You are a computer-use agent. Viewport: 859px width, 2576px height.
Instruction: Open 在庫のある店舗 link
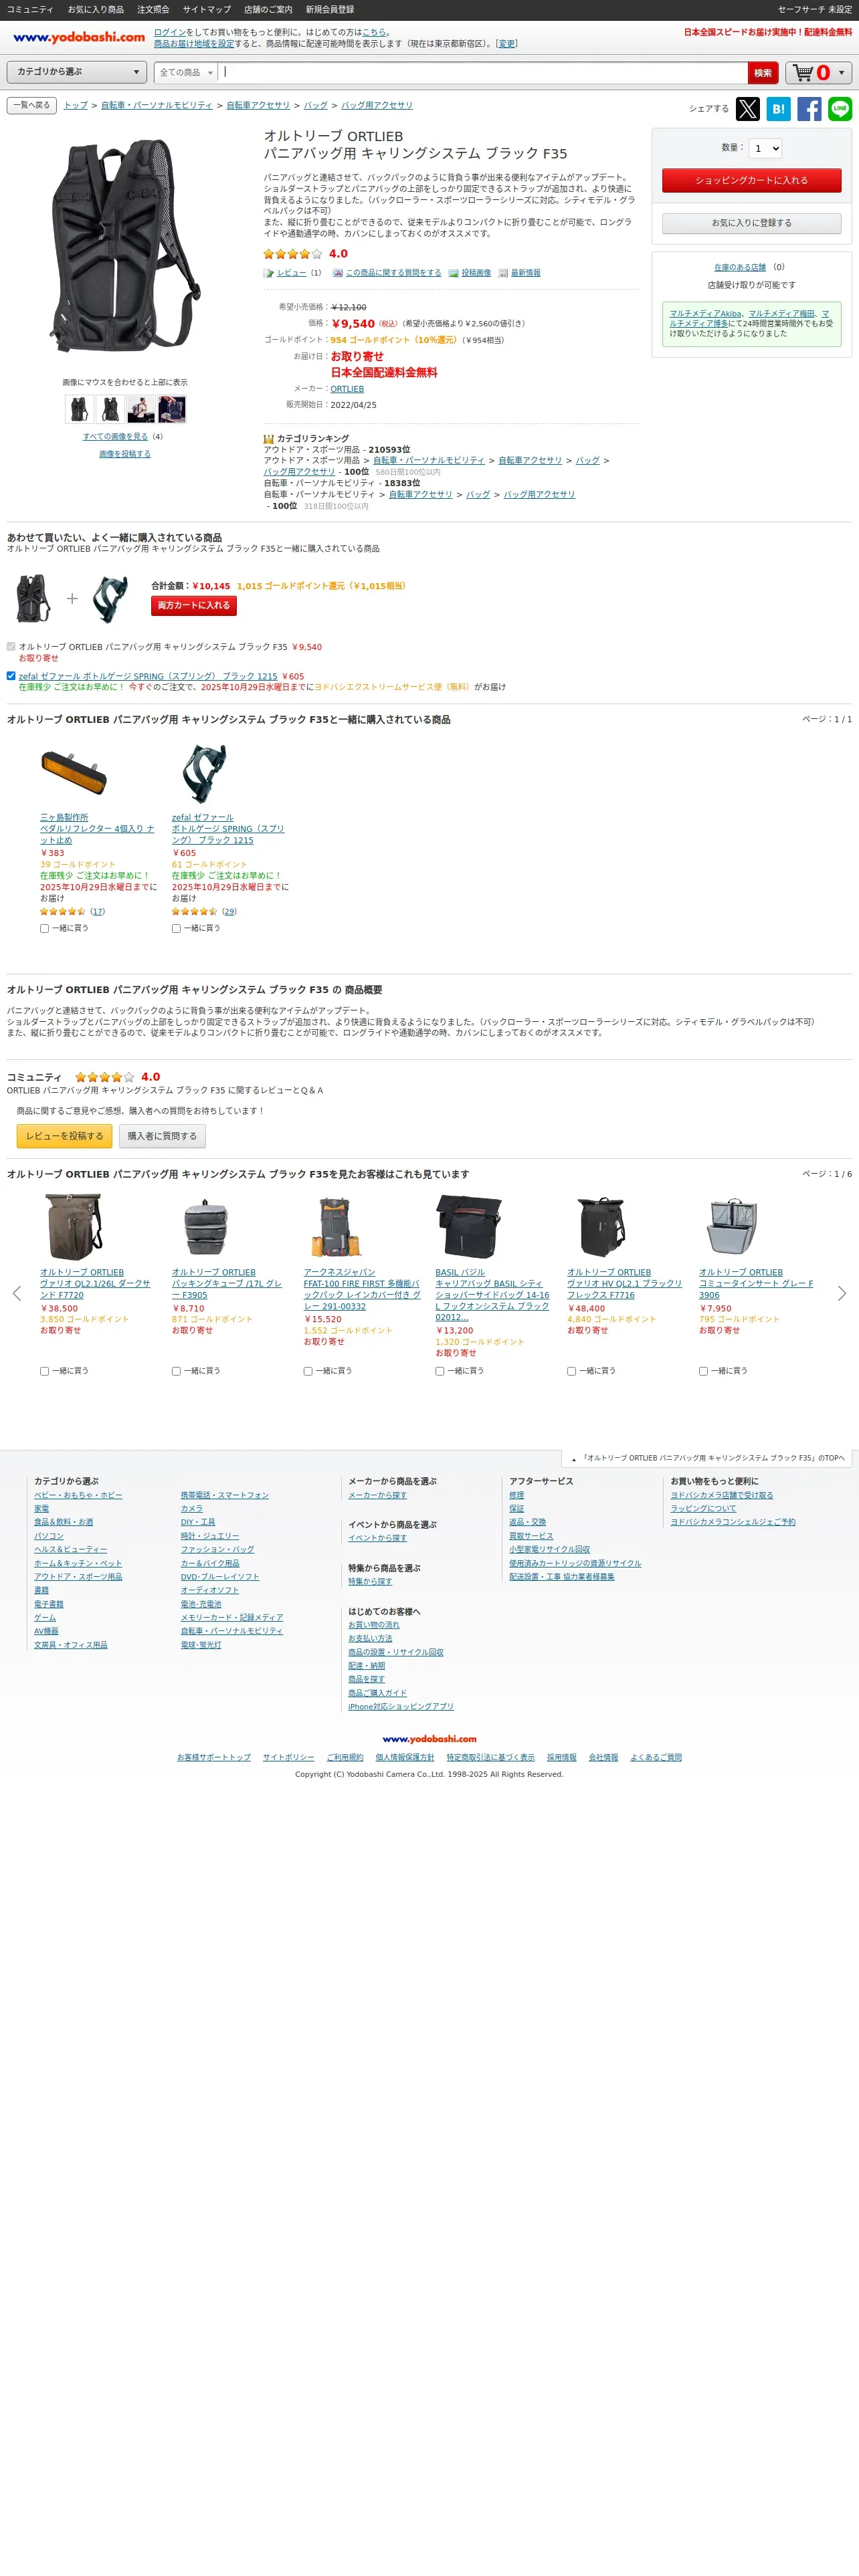pos(740,267)
